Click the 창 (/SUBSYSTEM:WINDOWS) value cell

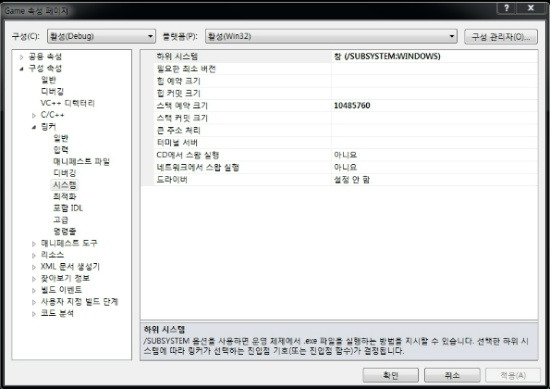pyautogui.click(x=434, y=56)
